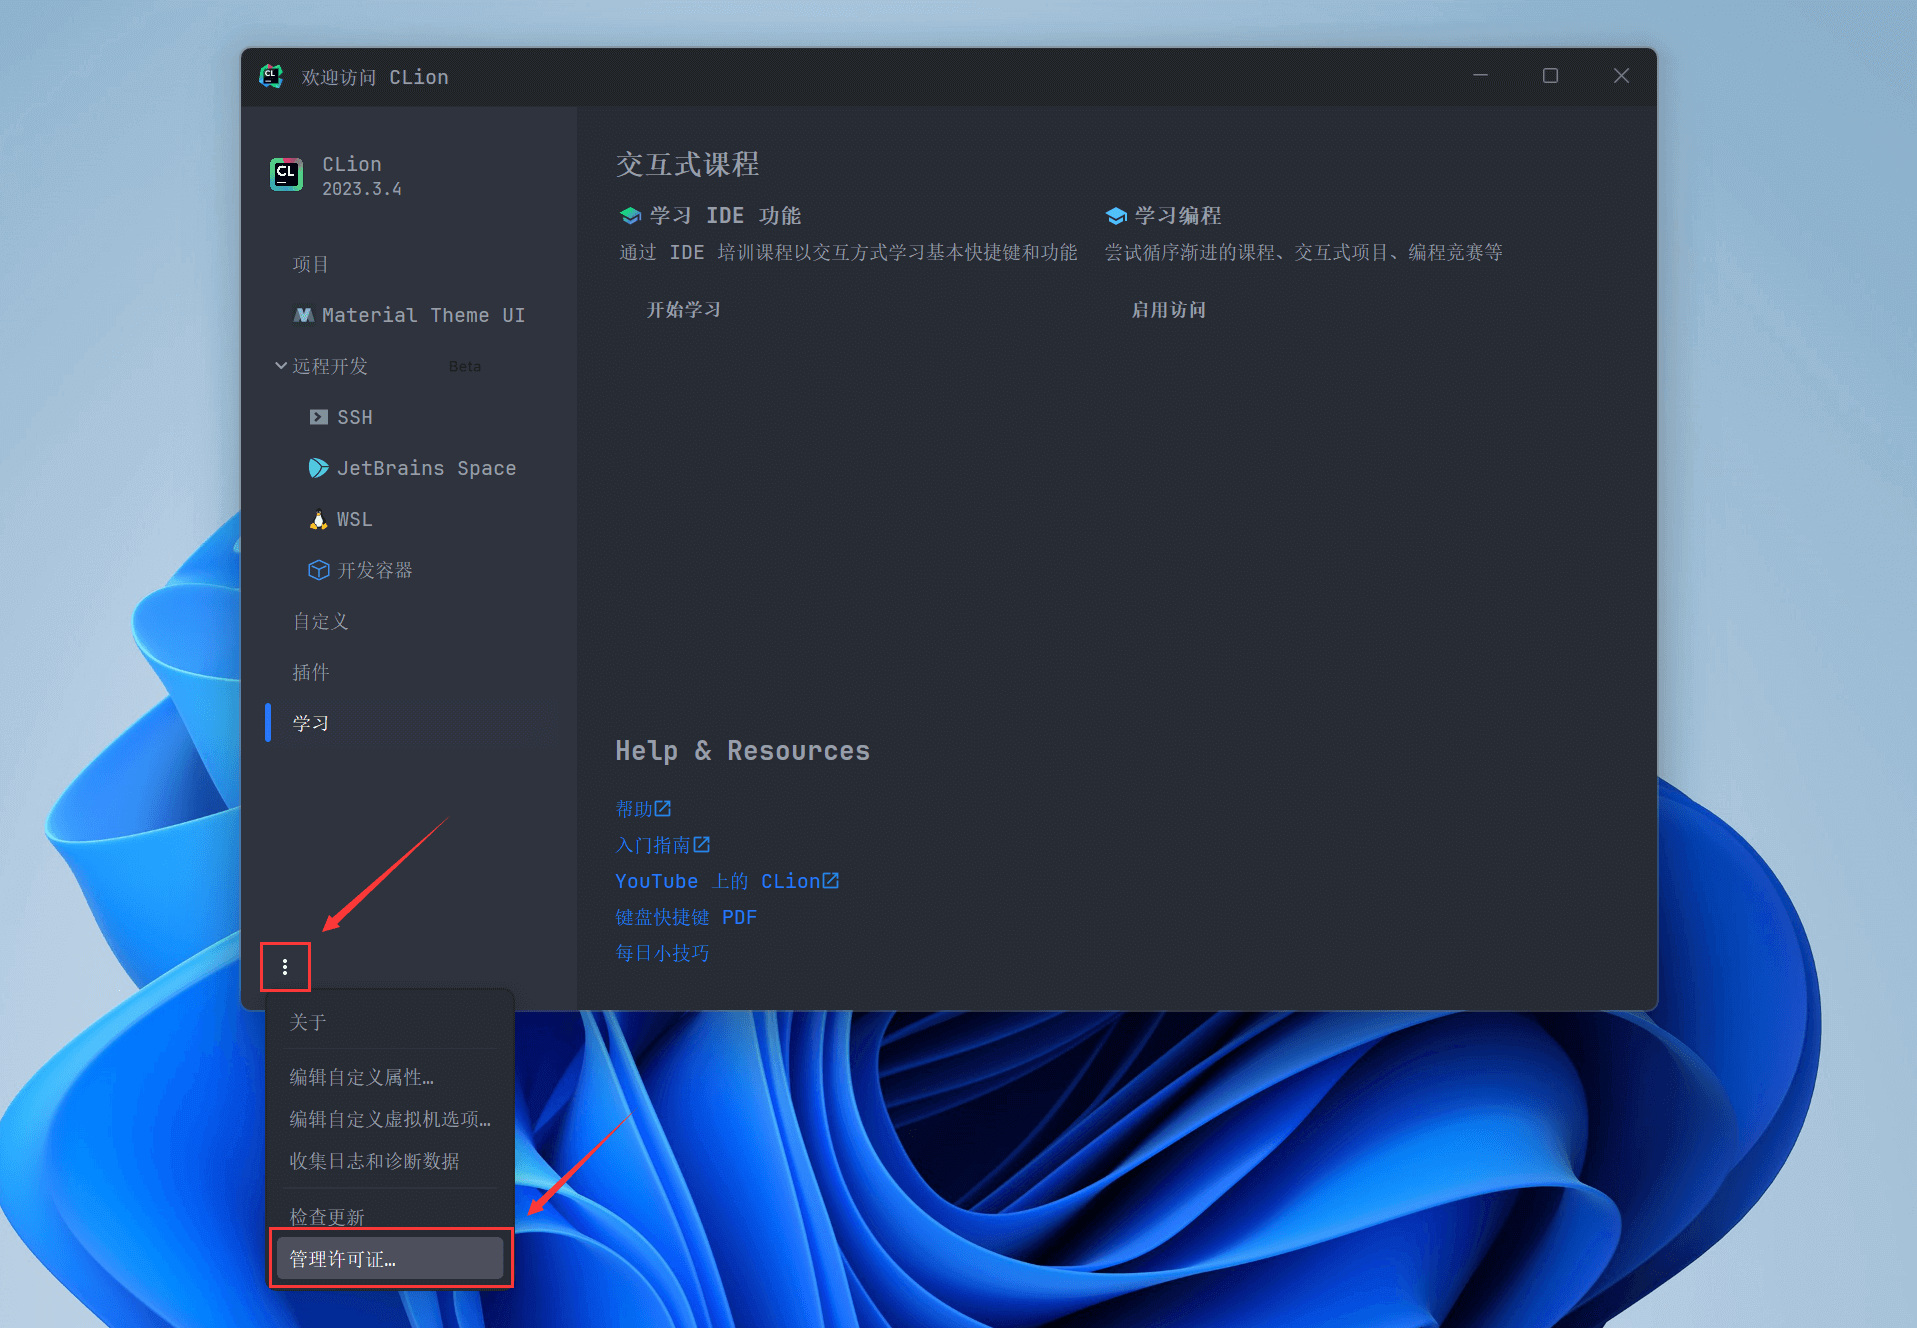Screen dimensions: 1917x1328
Task: Choose 收集日志和诊断数据 menu item
Action: tap(390, 1161)
